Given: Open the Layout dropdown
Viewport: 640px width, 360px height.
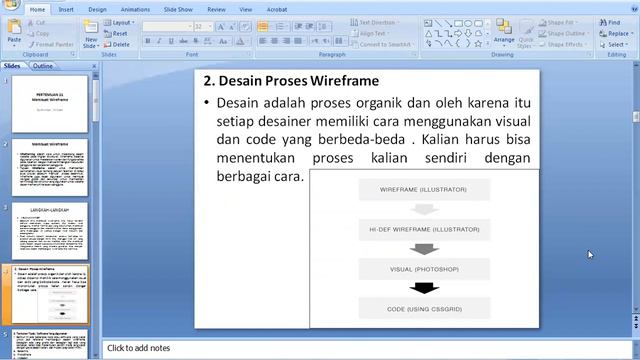Looking at the screenshot, I should [x=119, y=23].
